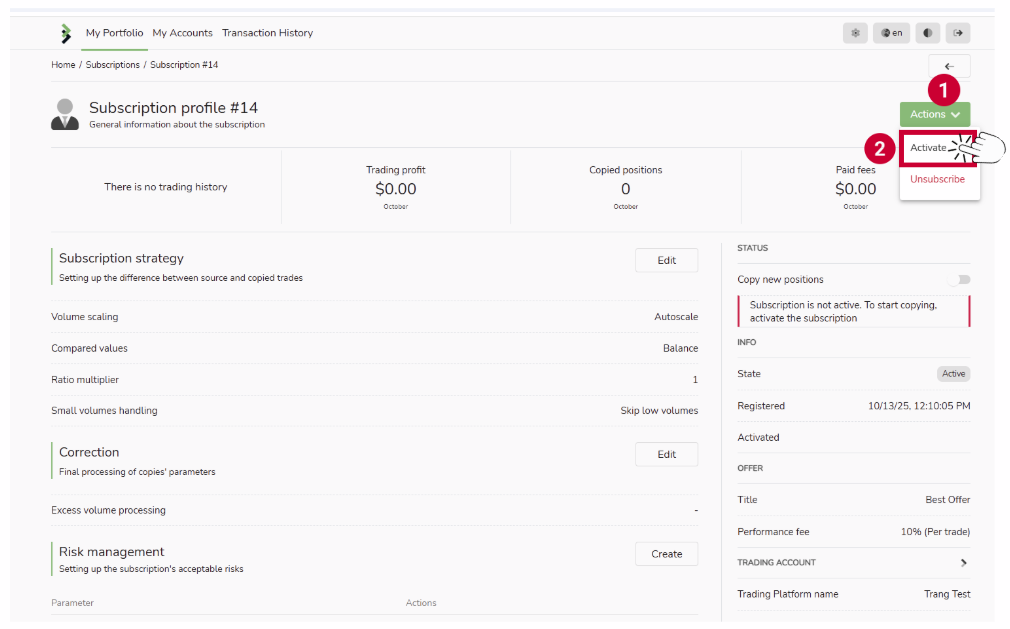Open the 'en' language selector
The image size is (1010, 629).
891,33
